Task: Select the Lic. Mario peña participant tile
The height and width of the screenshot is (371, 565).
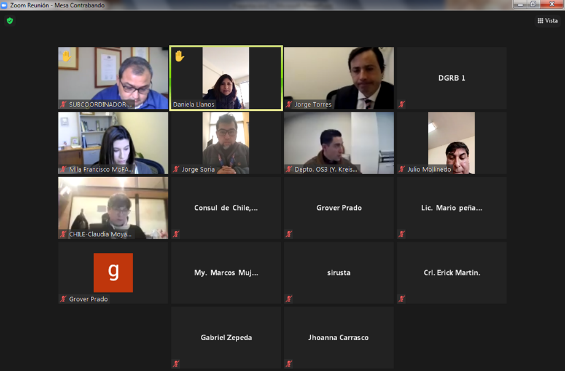Action: 451,208
